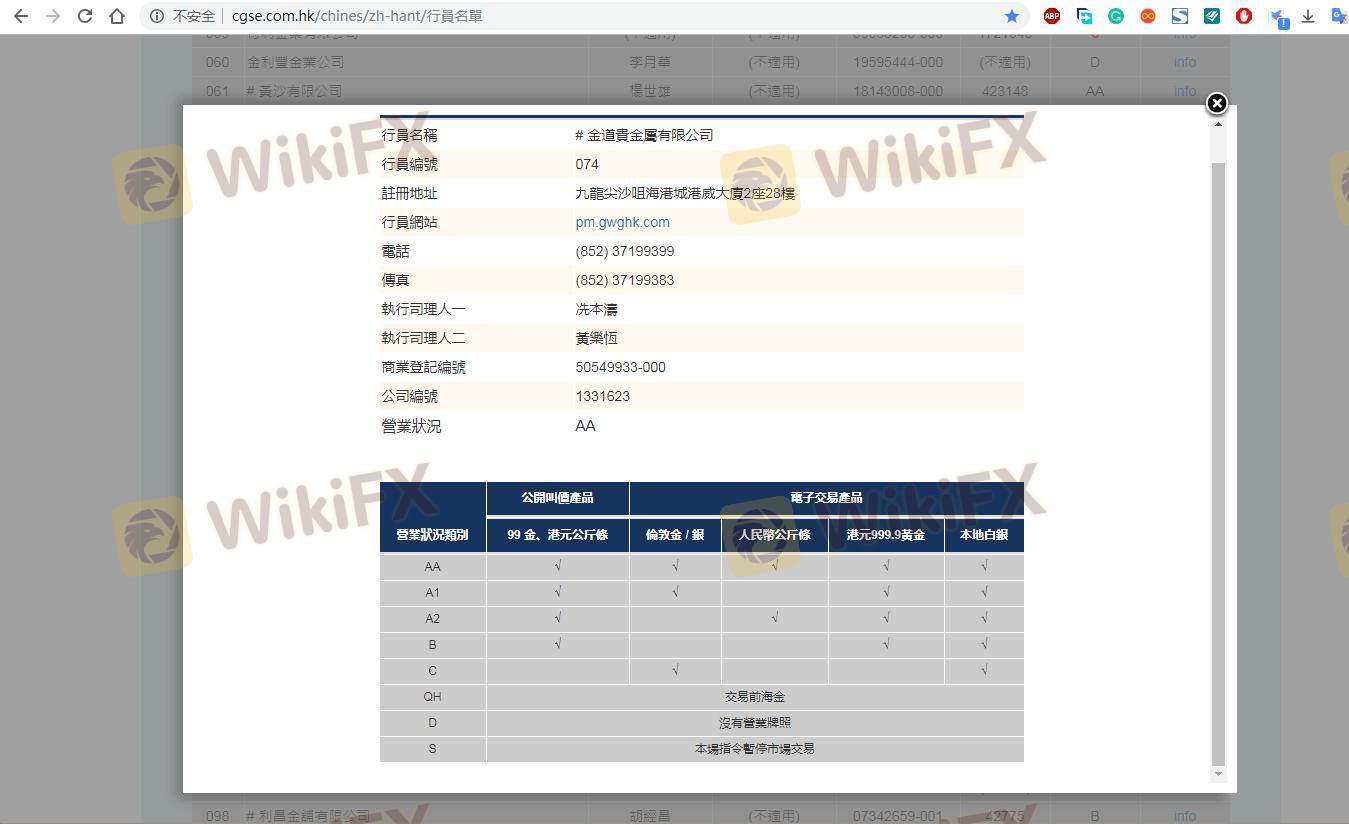The image size is (1349, 824).
Task: Click the browser back arrow
Action: click(21, 16)
